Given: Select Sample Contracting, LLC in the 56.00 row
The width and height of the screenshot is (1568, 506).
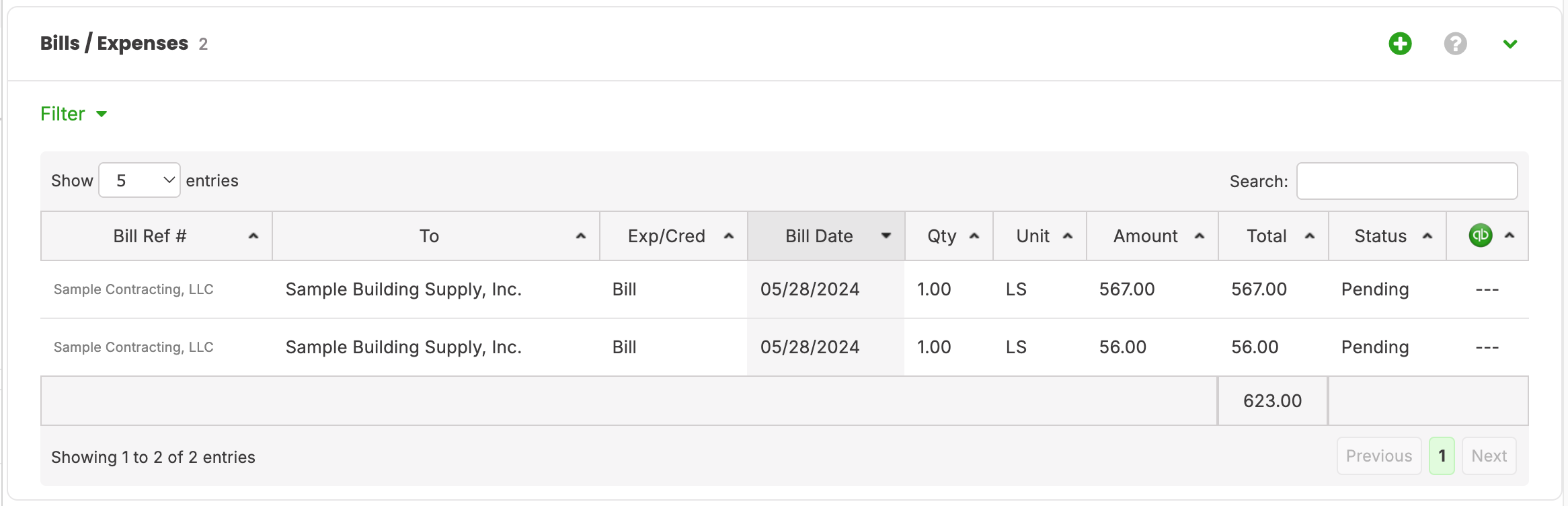Looking at the screenshot, I should (x=133, y=347).
